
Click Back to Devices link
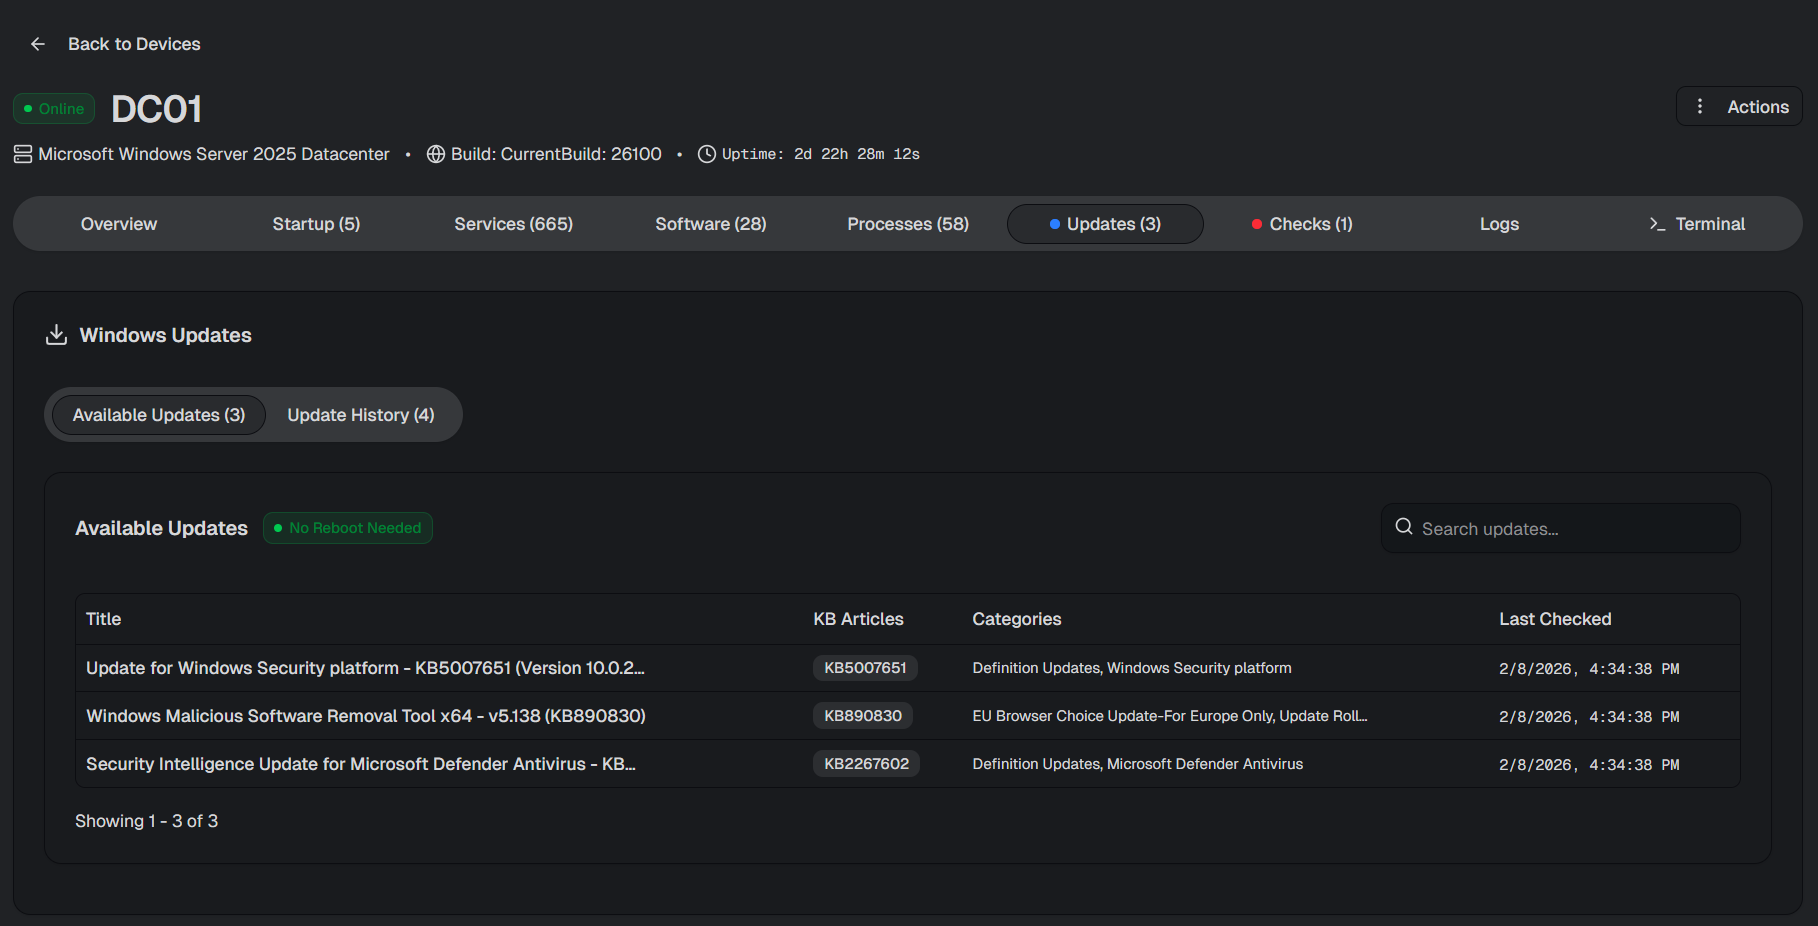click(134, 44)
